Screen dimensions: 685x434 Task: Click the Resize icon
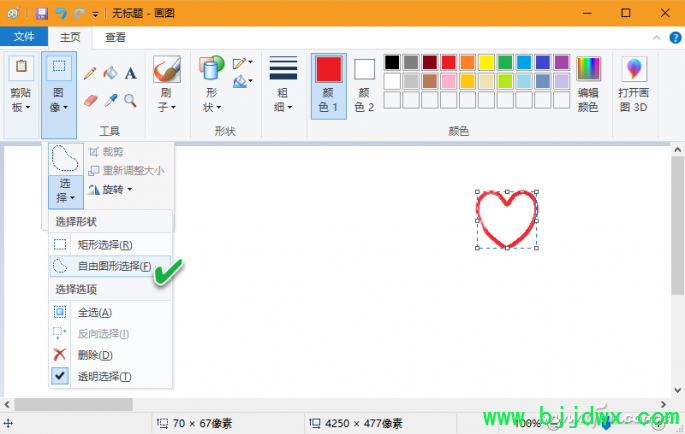(x=93, y=170)
